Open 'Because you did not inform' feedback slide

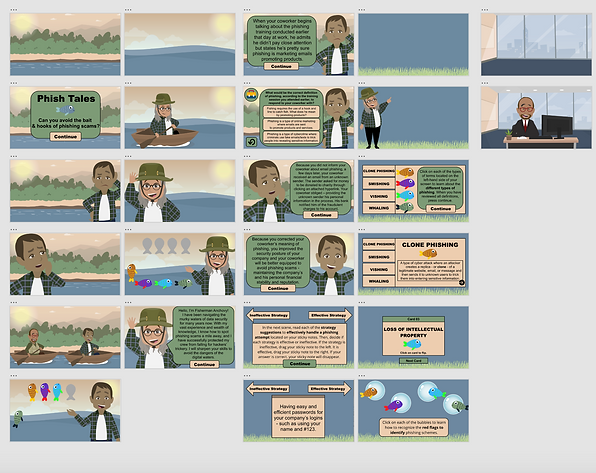click(x=298, y=191)
